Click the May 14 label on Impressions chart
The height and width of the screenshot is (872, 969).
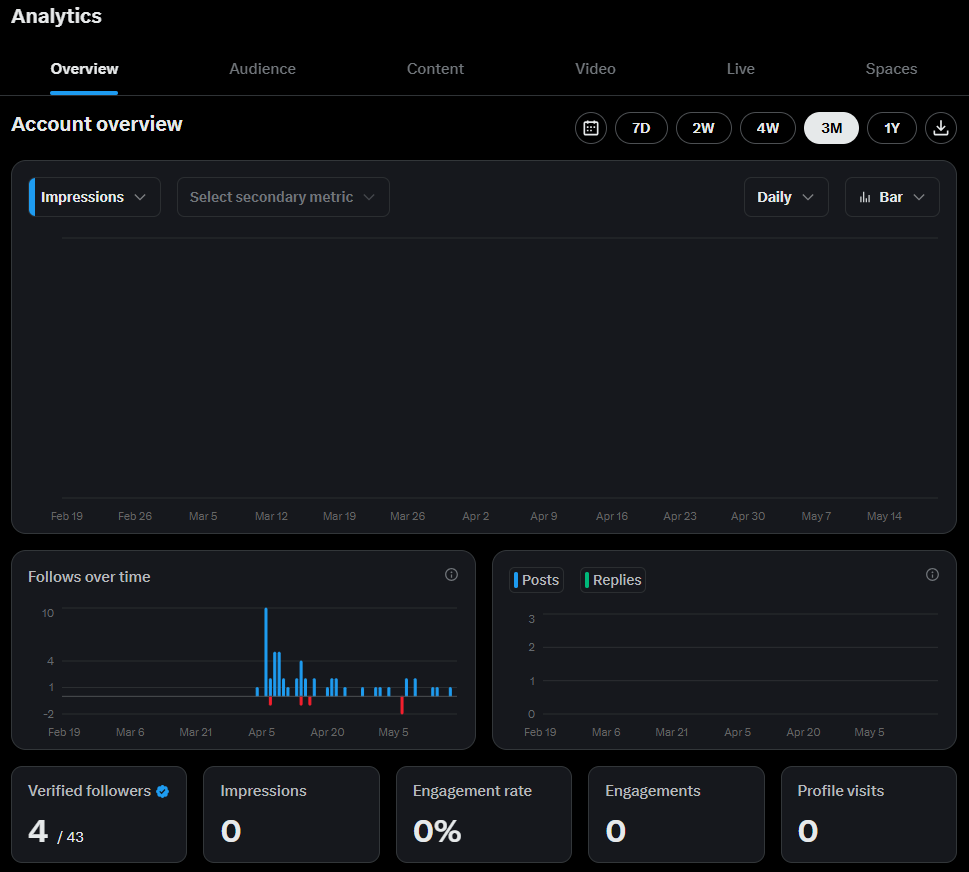(x=884, y=516)
